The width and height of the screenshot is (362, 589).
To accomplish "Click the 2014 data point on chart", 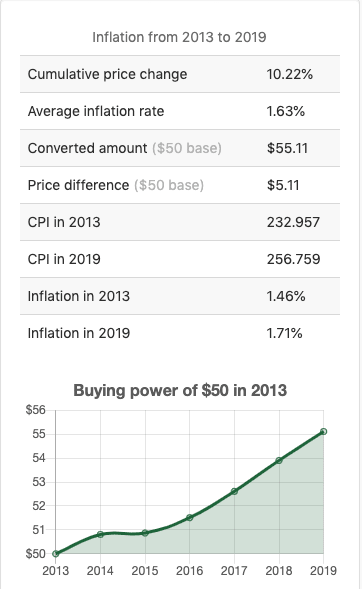I will pos(100,534).
